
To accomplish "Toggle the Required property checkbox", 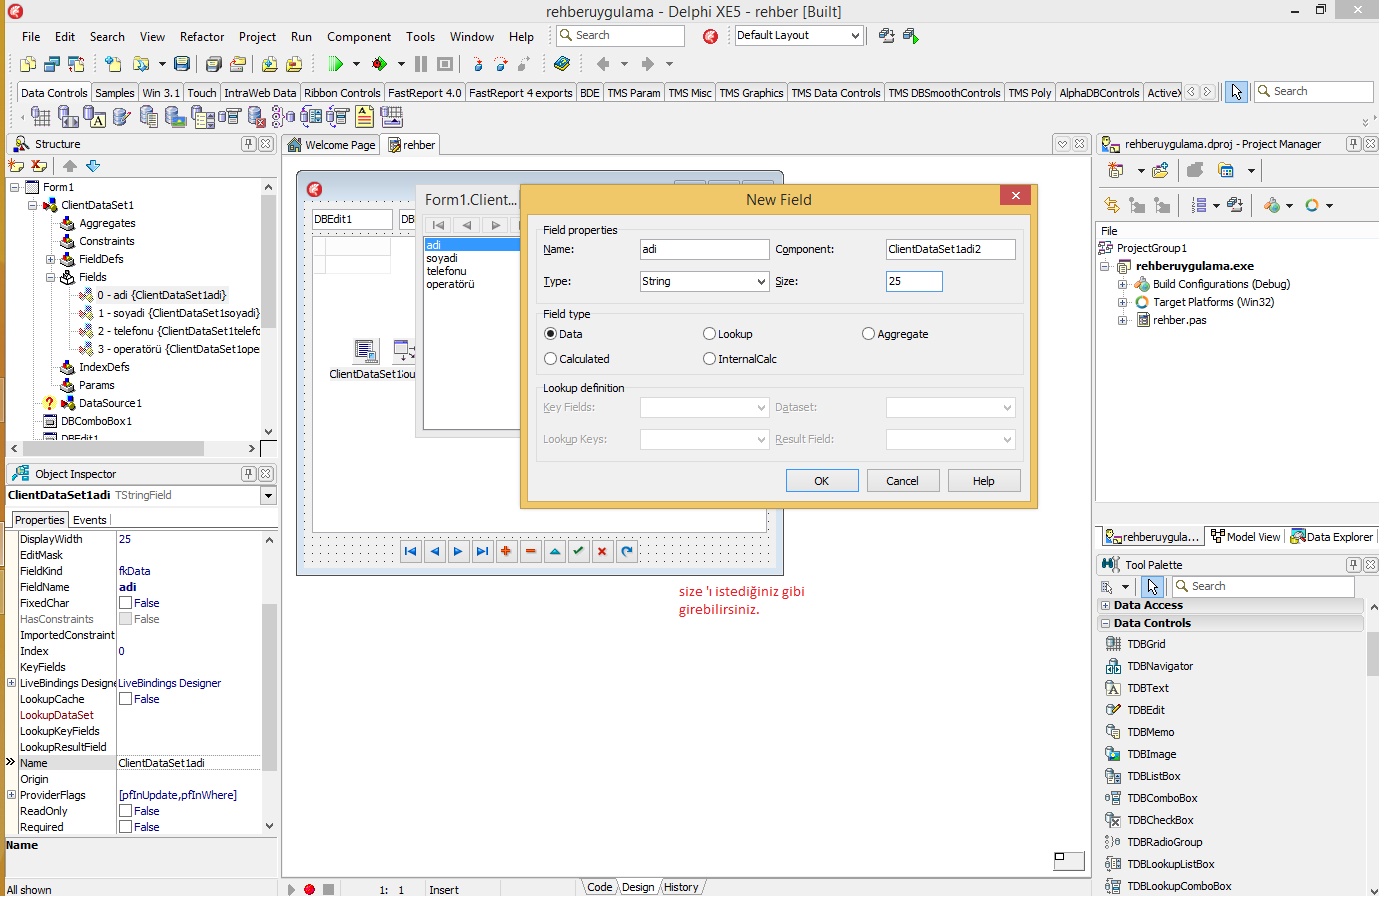I will (x=126, y=827).
